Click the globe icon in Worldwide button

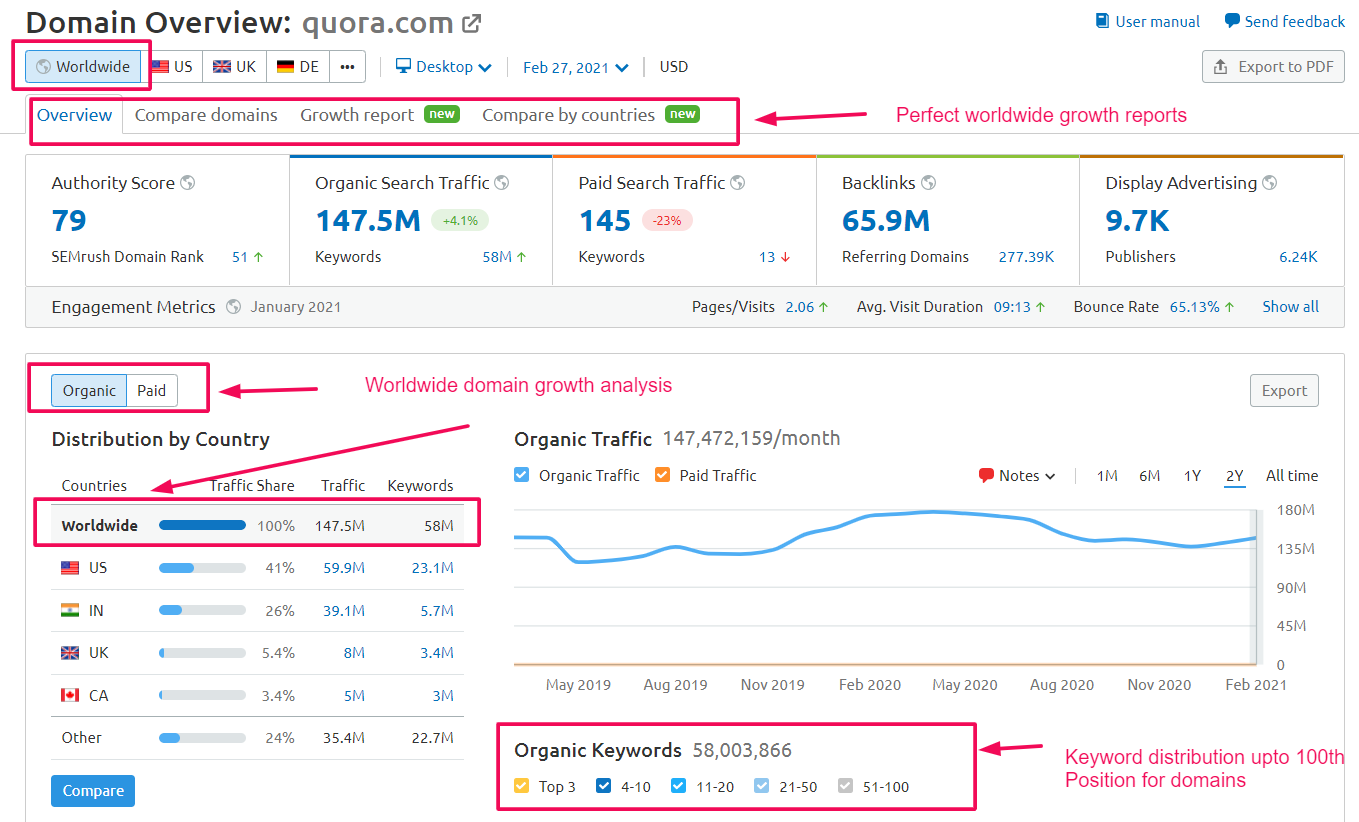[43, 67]
